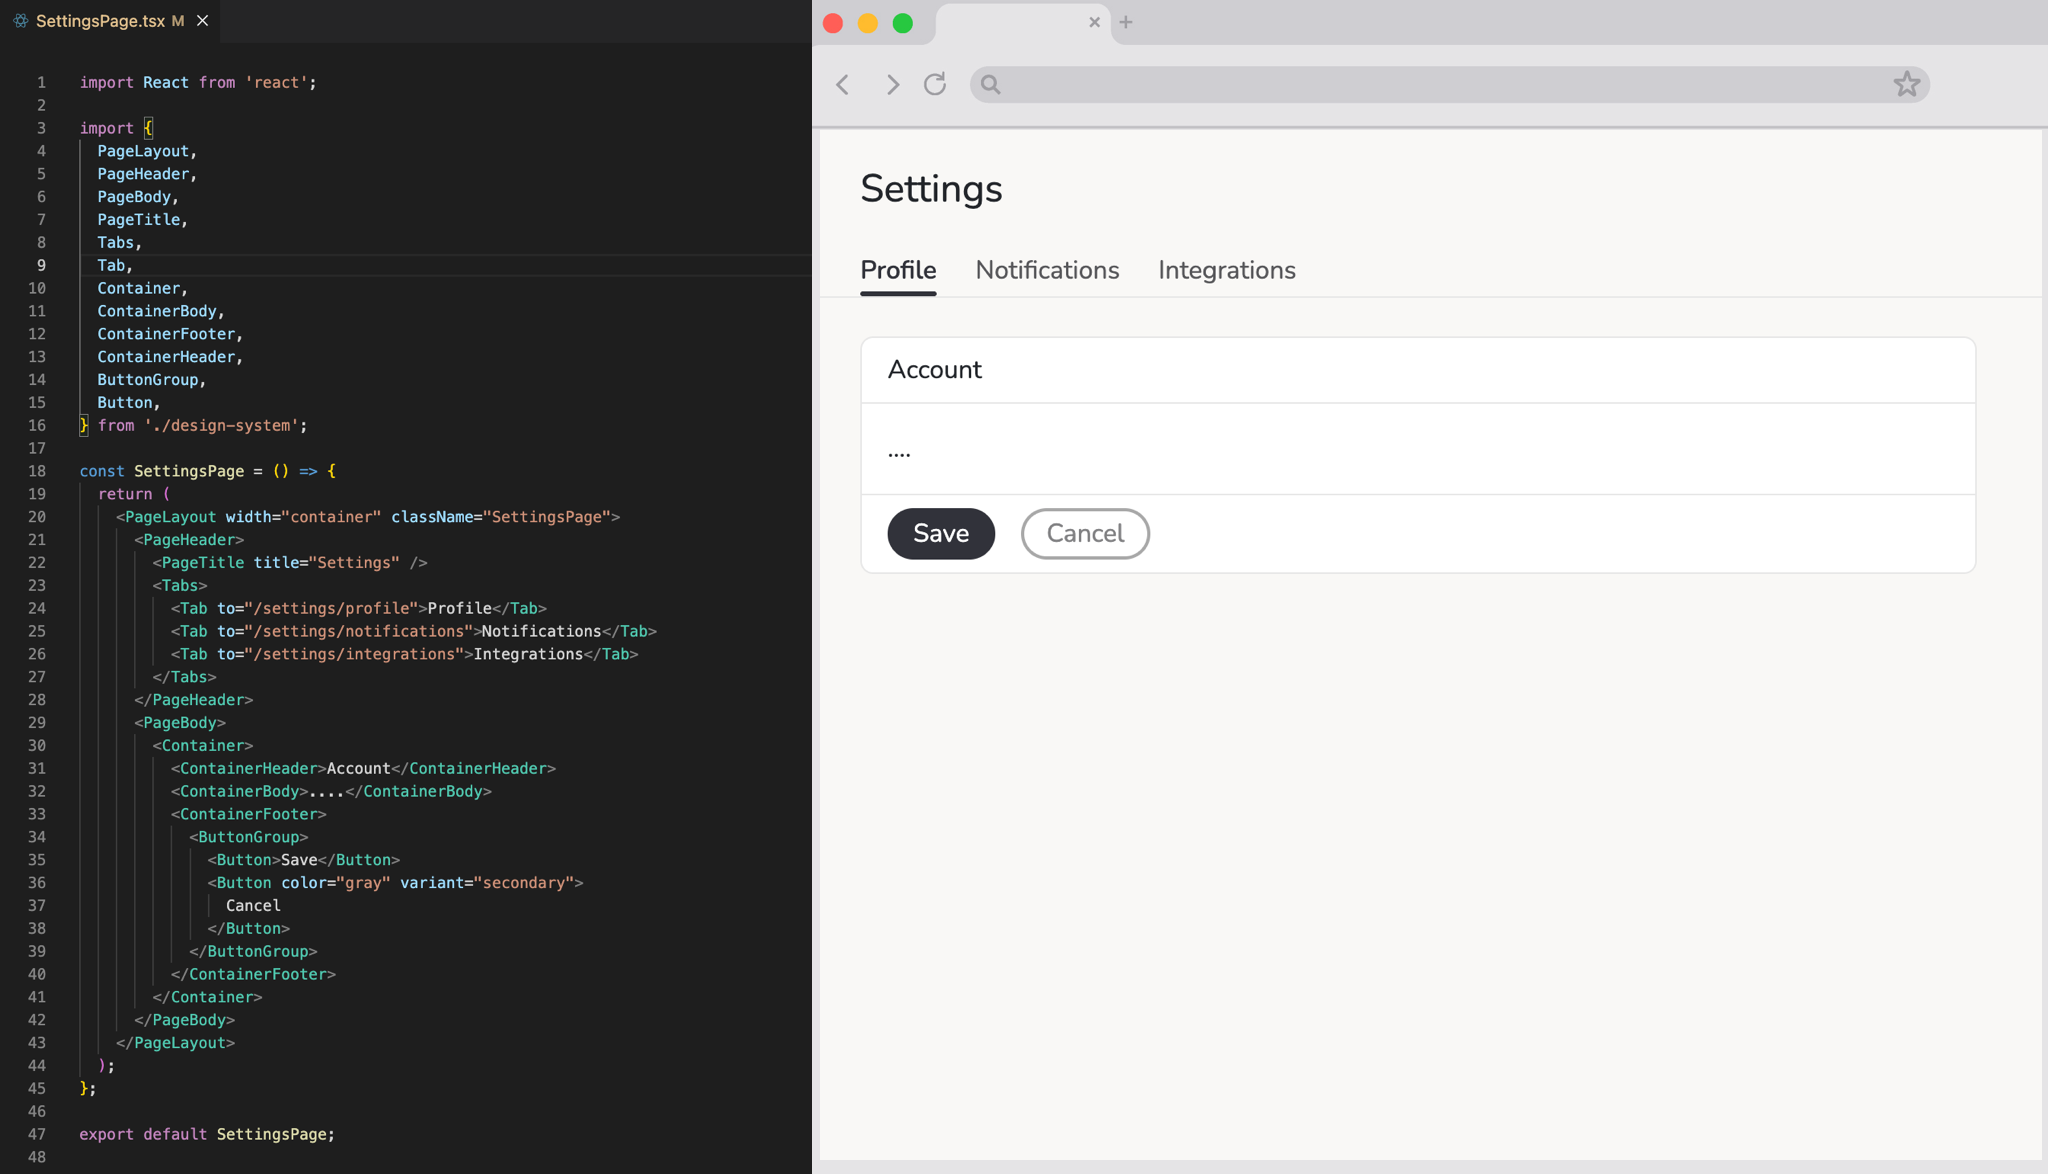Click the Save button
This screenshot has width=2048, height=1174.
[940, 533]
